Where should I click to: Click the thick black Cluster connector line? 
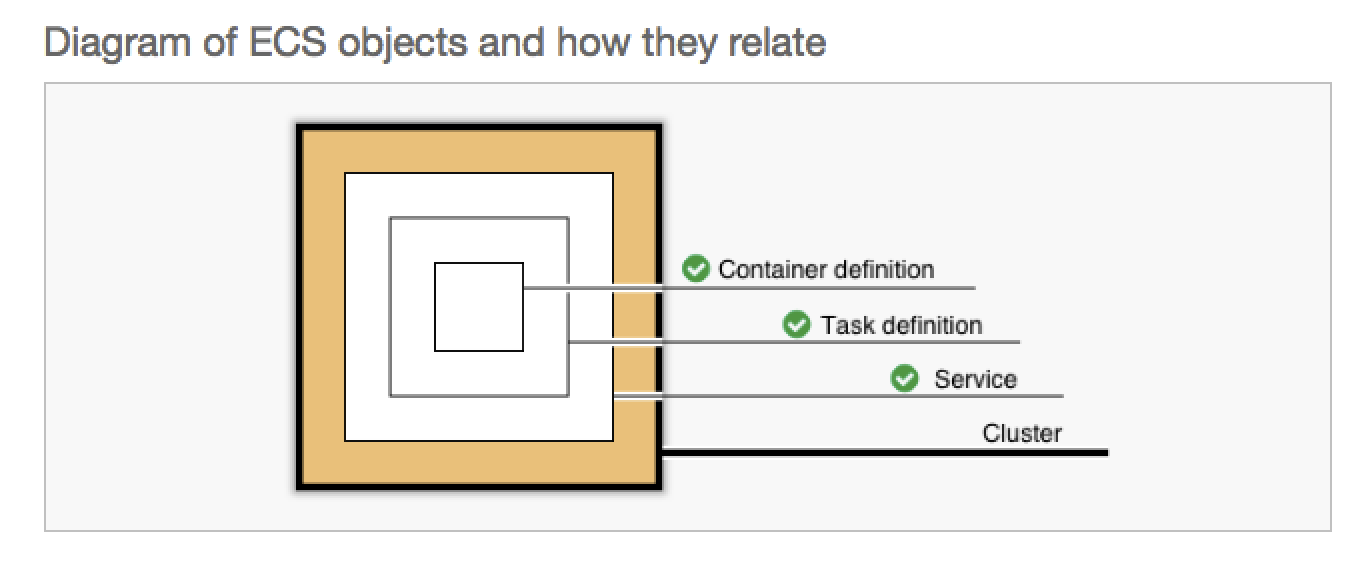[x=885, y=453]
